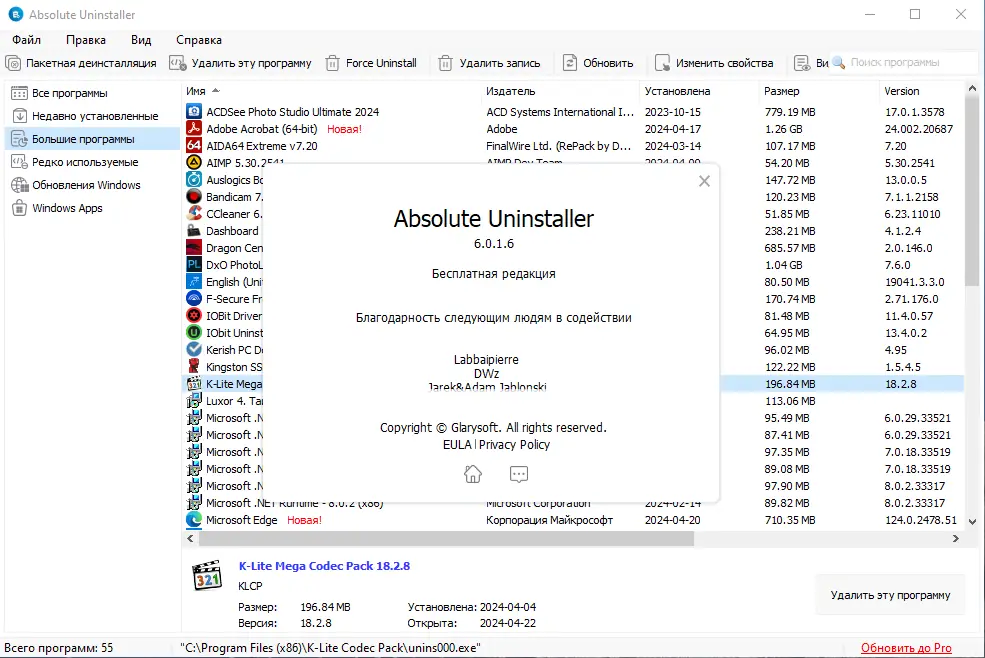
Task: Select 'Большие программы' category
Action: [93, 139]
